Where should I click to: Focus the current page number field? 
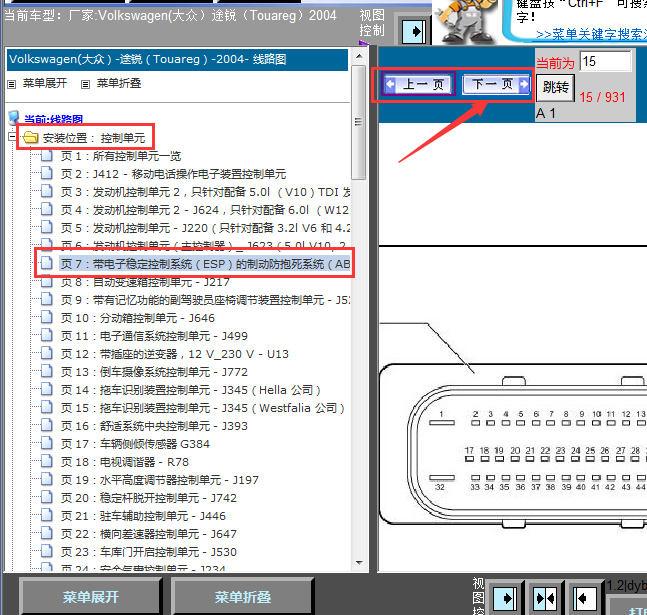click(x=605, y=62)
